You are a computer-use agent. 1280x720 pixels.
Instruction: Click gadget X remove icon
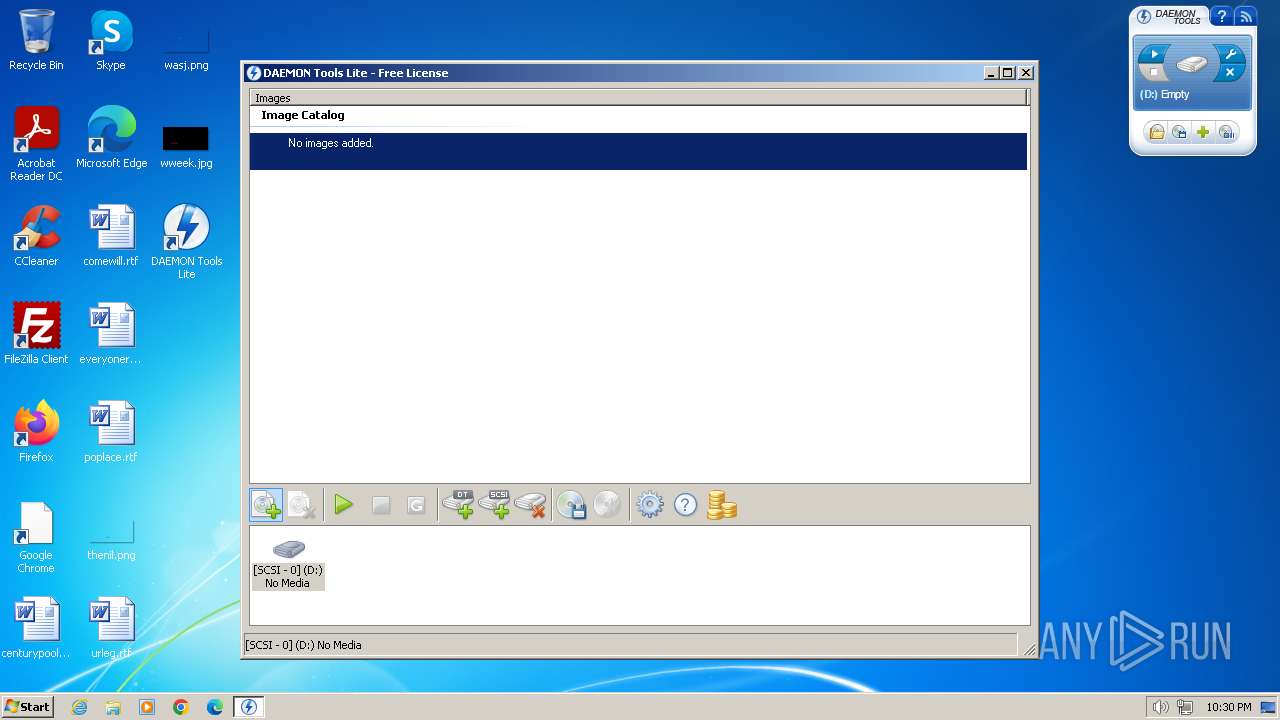[x=1231, y=73]
